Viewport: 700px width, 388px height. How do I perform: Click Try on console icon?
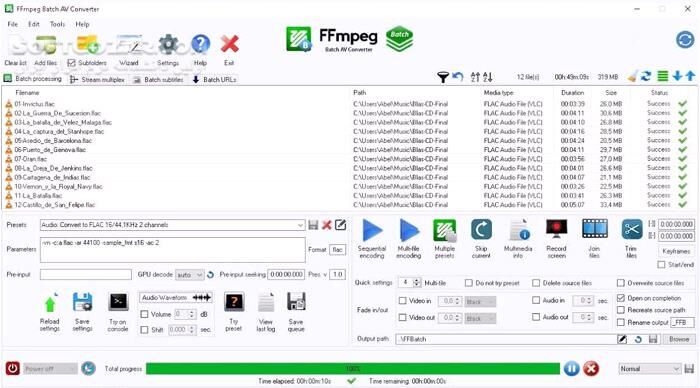pyautogui.click(x=118, y=303)
